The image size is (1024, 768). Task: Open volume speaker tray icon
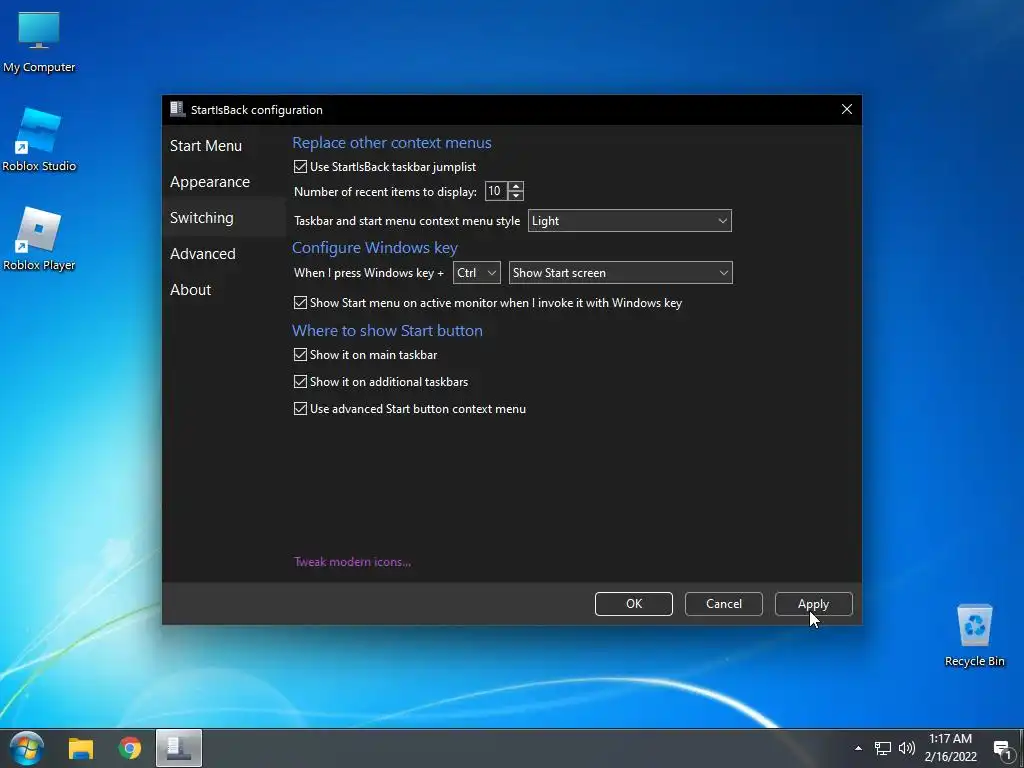click(x=906, y=748)
